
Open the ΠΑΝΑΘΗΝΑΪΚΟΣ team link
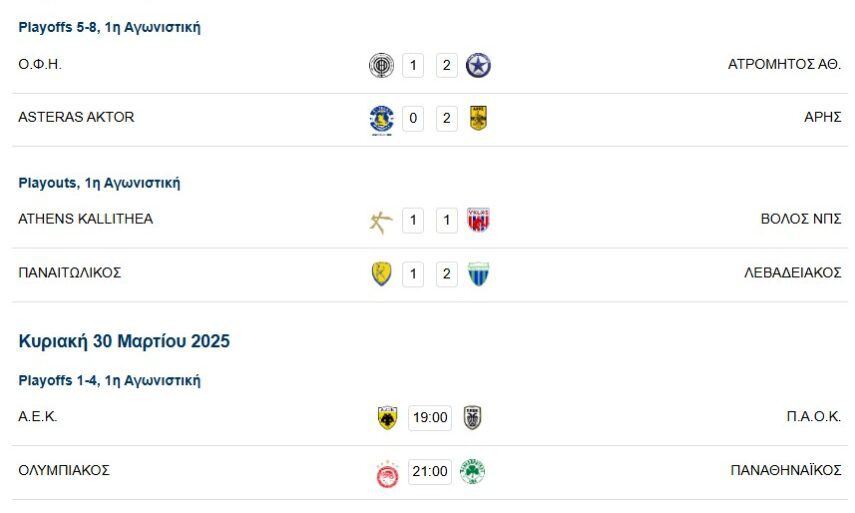(786, 470)
